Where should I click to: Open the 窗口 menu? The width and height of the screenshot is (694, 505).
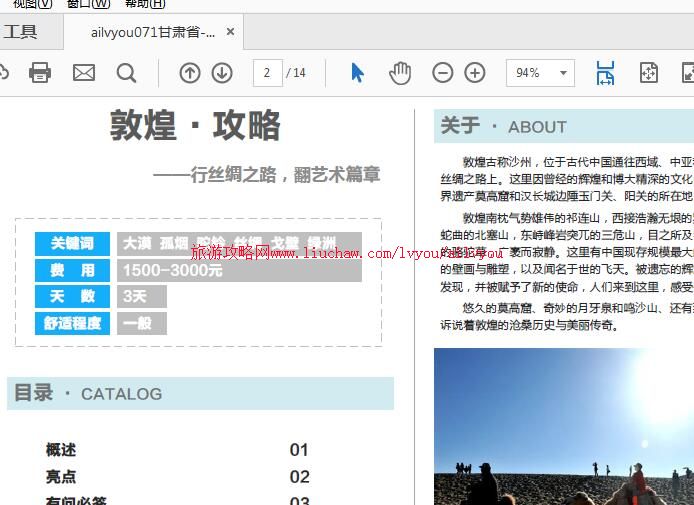pyautogui.click(x=87, y=4)
